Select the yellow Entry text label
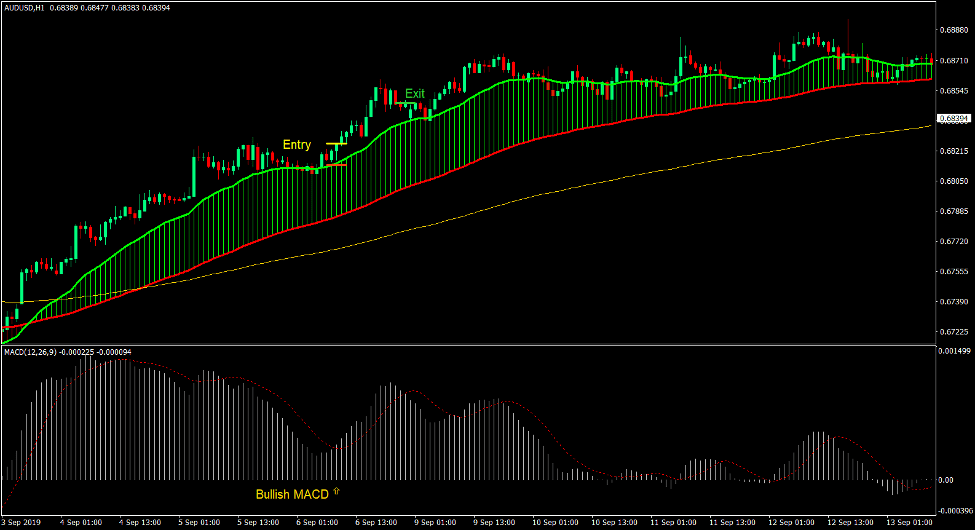This screenshot has height=531, width=977. (x=297, y=145)
